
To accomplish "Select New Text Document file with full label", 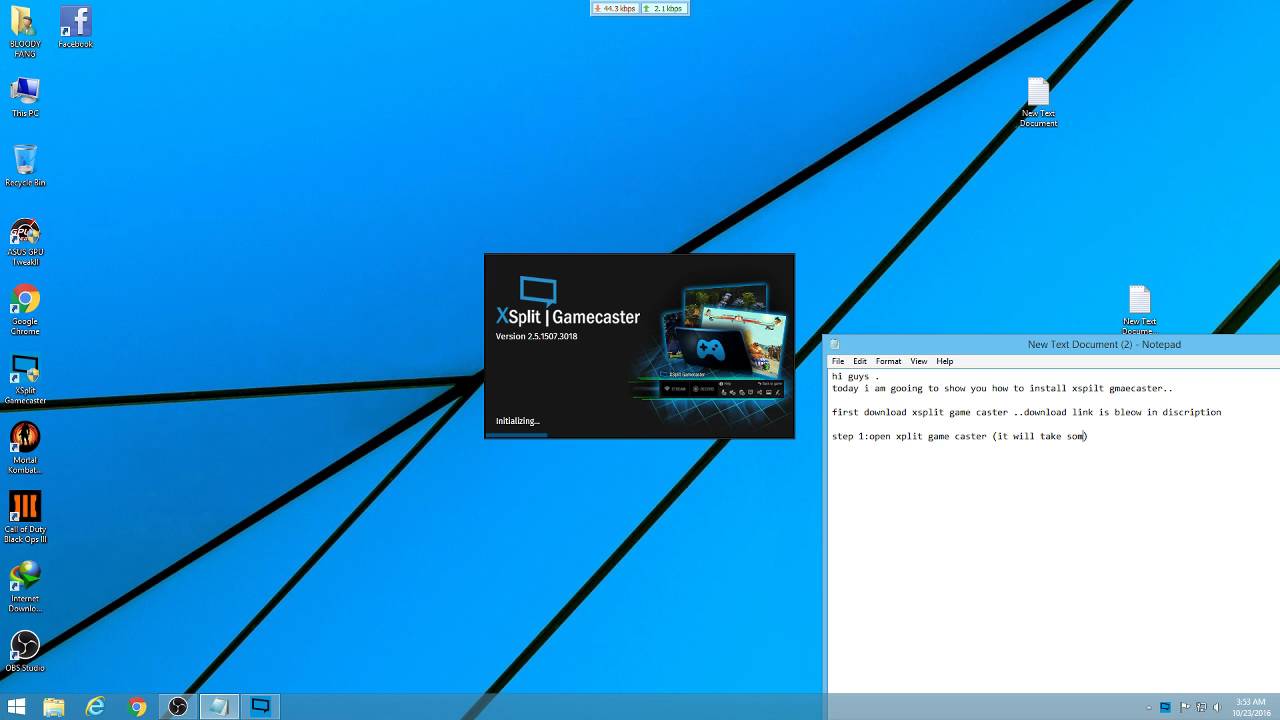I will (1038, 102).
